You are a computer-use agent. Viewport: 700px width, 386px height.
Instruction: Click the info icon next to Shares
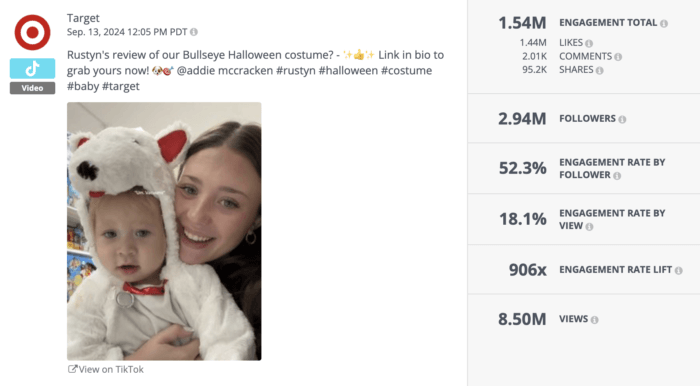pyautogui.click(x=600, y=71)
